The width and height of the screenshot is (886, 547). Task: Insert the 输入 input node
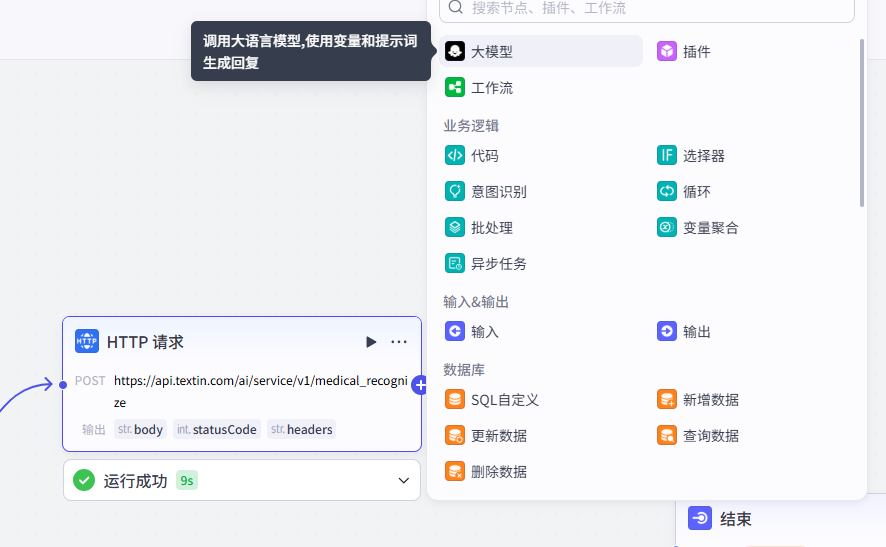[x=471, y=331]
